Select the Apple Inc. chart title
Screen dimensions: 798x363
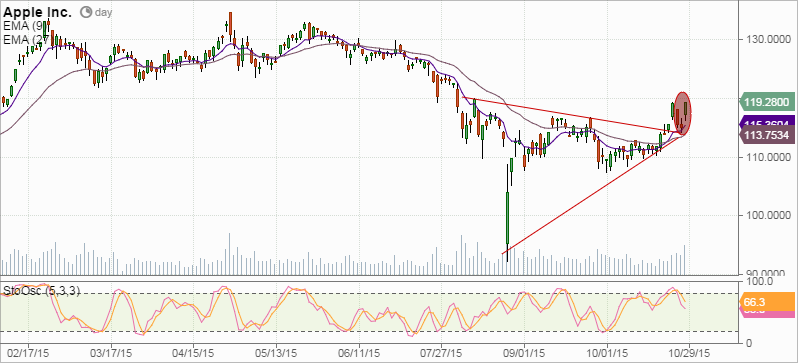click(x=37, y=12)
